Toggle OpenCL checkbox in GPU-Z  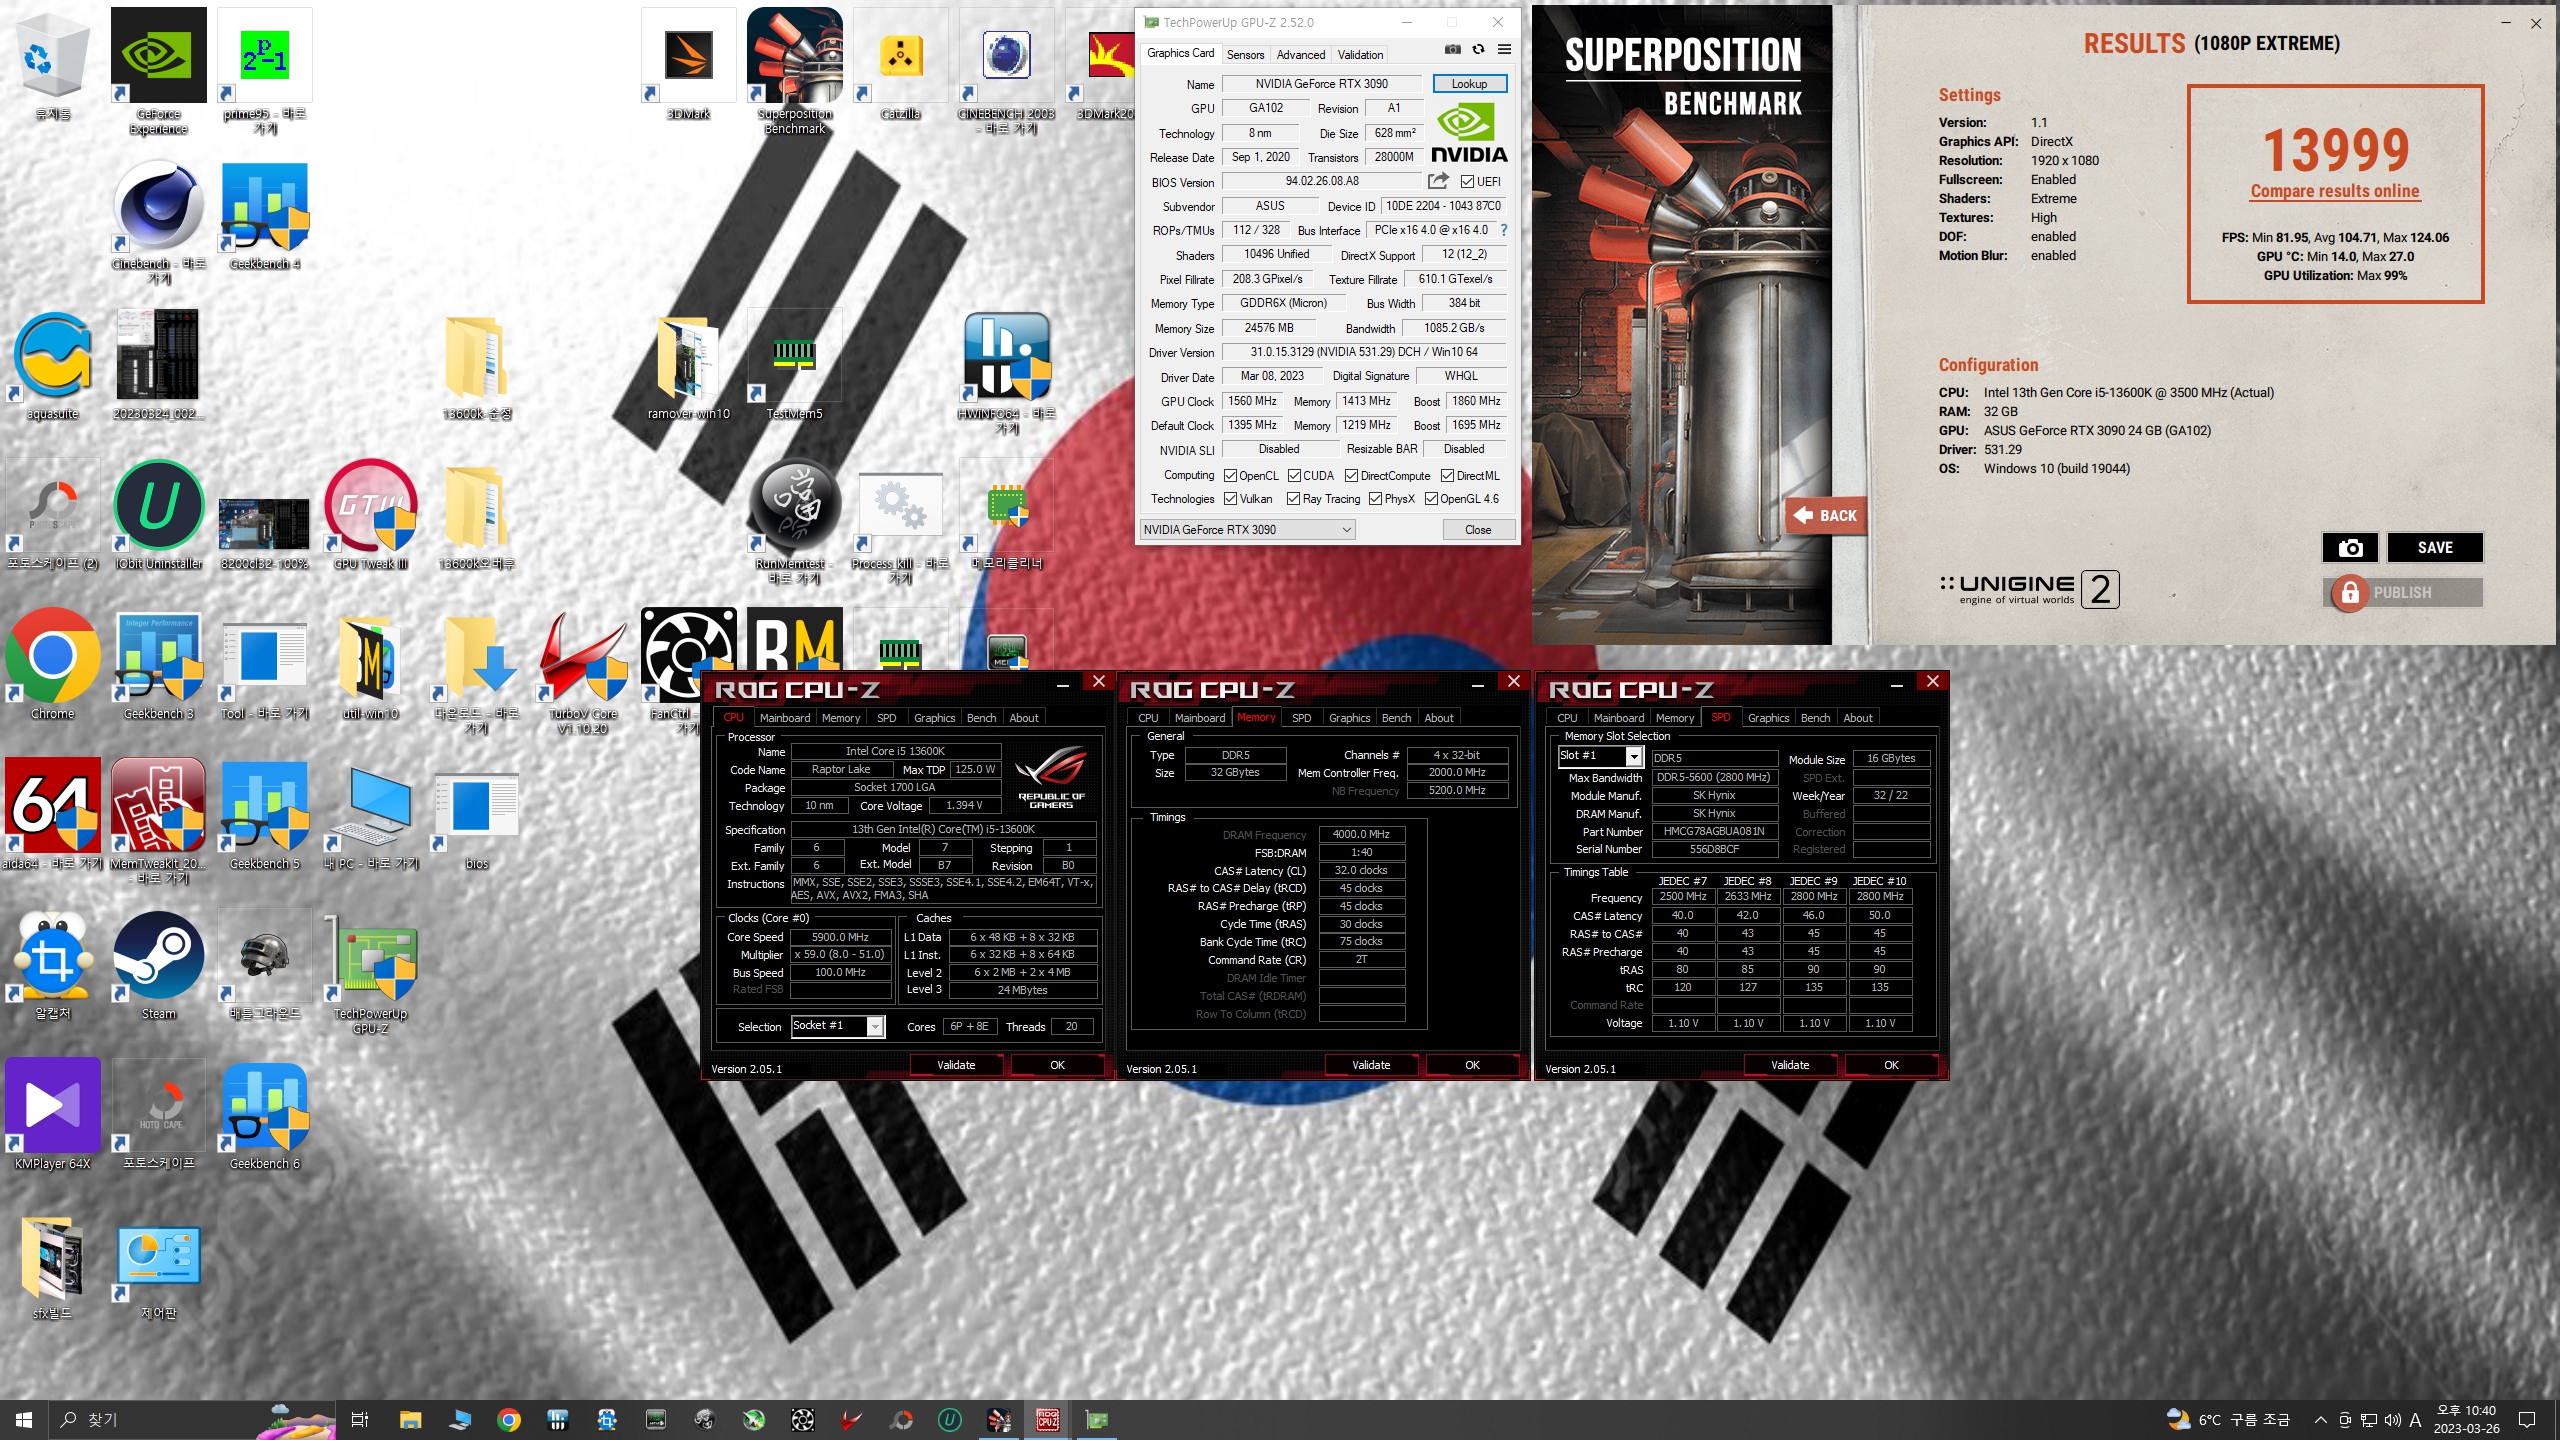pos(1230,476)
